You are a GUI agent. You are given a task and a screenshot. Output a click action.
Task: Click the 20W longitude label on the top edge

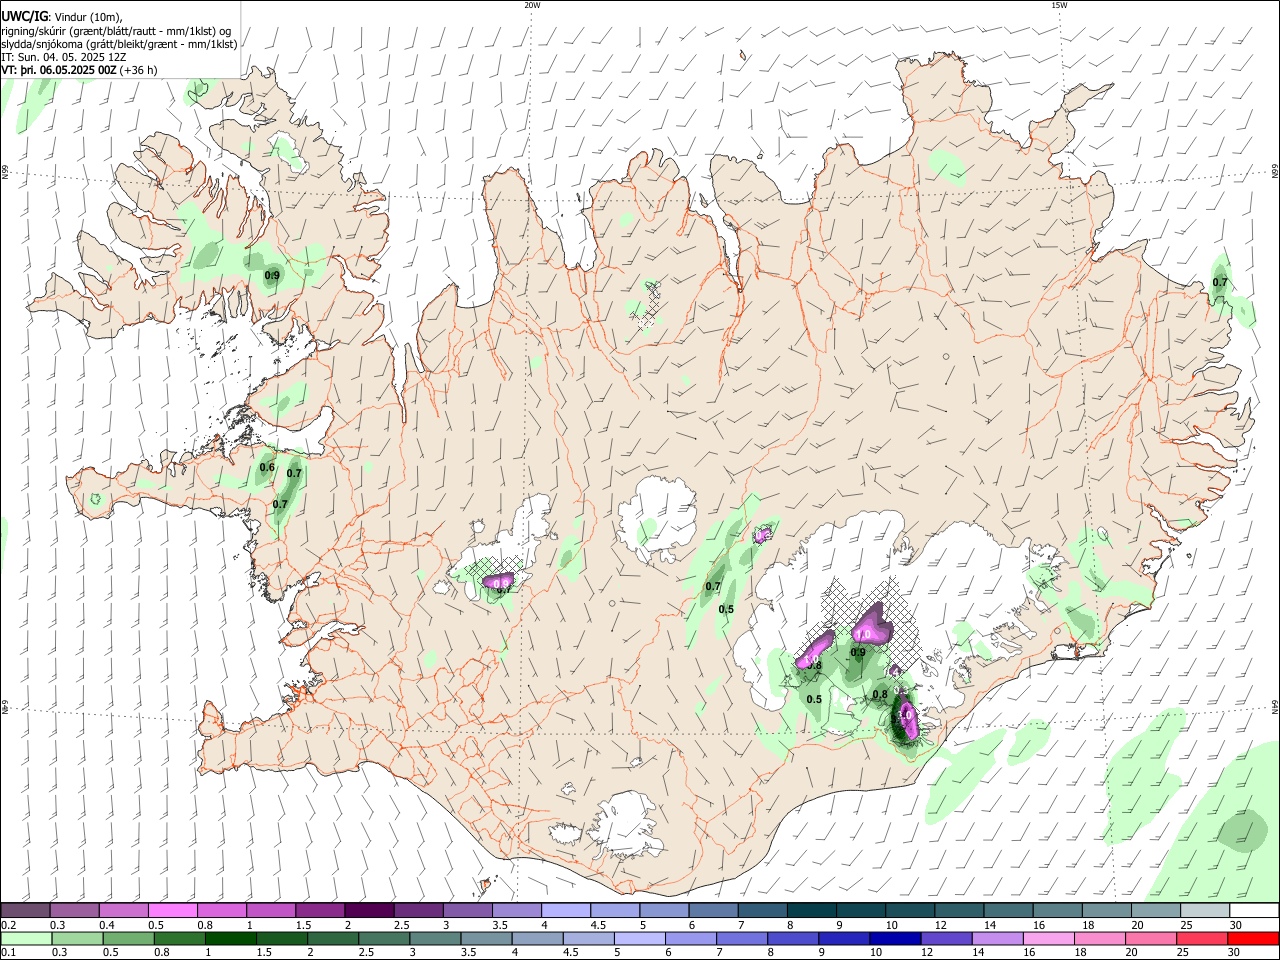coord(532,5)
